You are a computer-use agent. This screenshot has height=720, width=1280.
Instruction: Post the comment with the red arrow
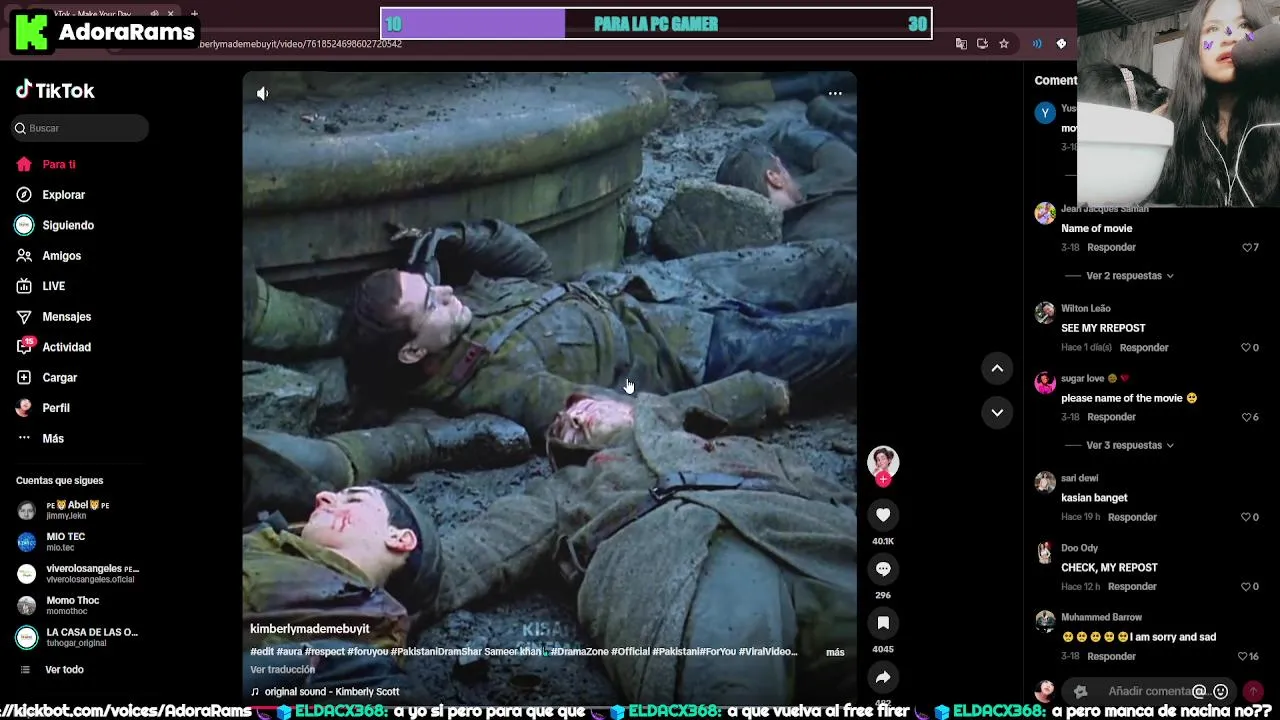pyautogui.click(x=1253, y=691)
